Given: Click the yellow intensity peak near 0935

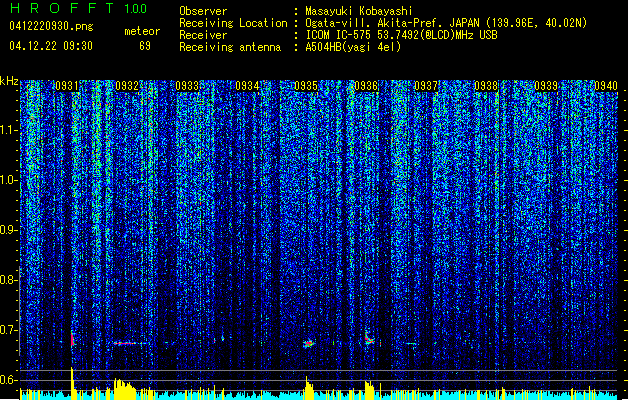Looking at the screenshot, I should (x=308, y=388).
